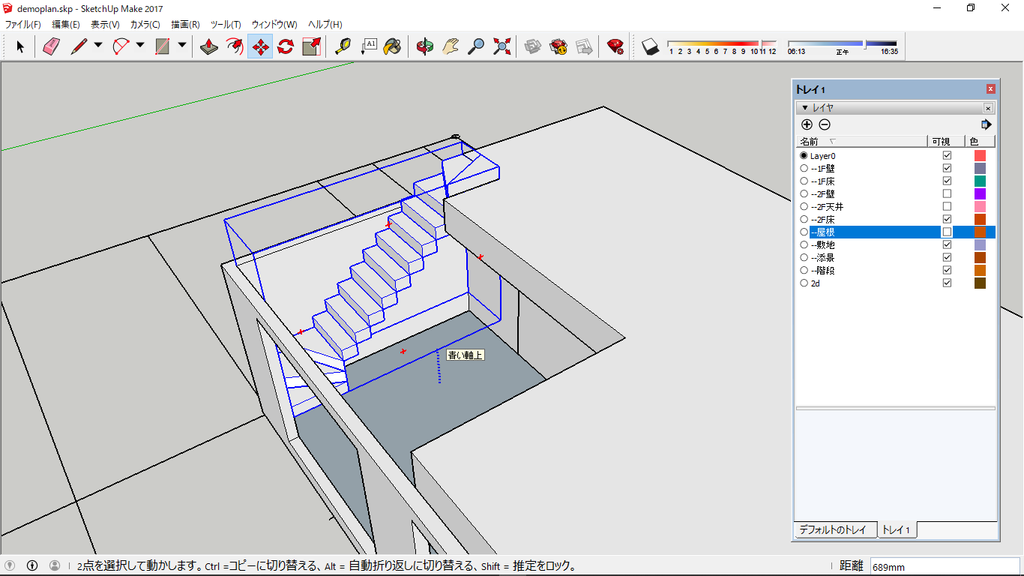Click the Send to LayOut icon
Image resolution: width=1024 pixels, height=576 pixels.
tap(584, 46)
